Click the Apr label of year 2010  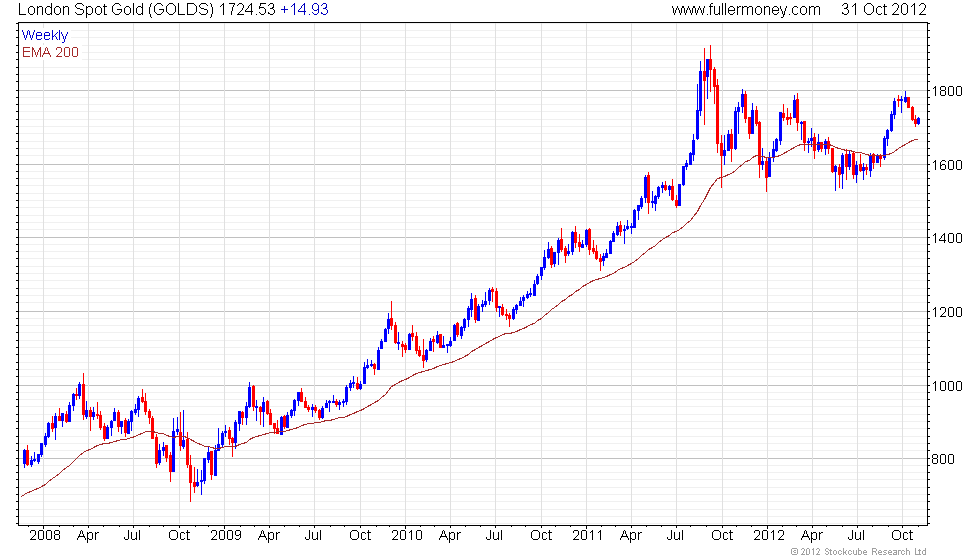pos(450,536)
